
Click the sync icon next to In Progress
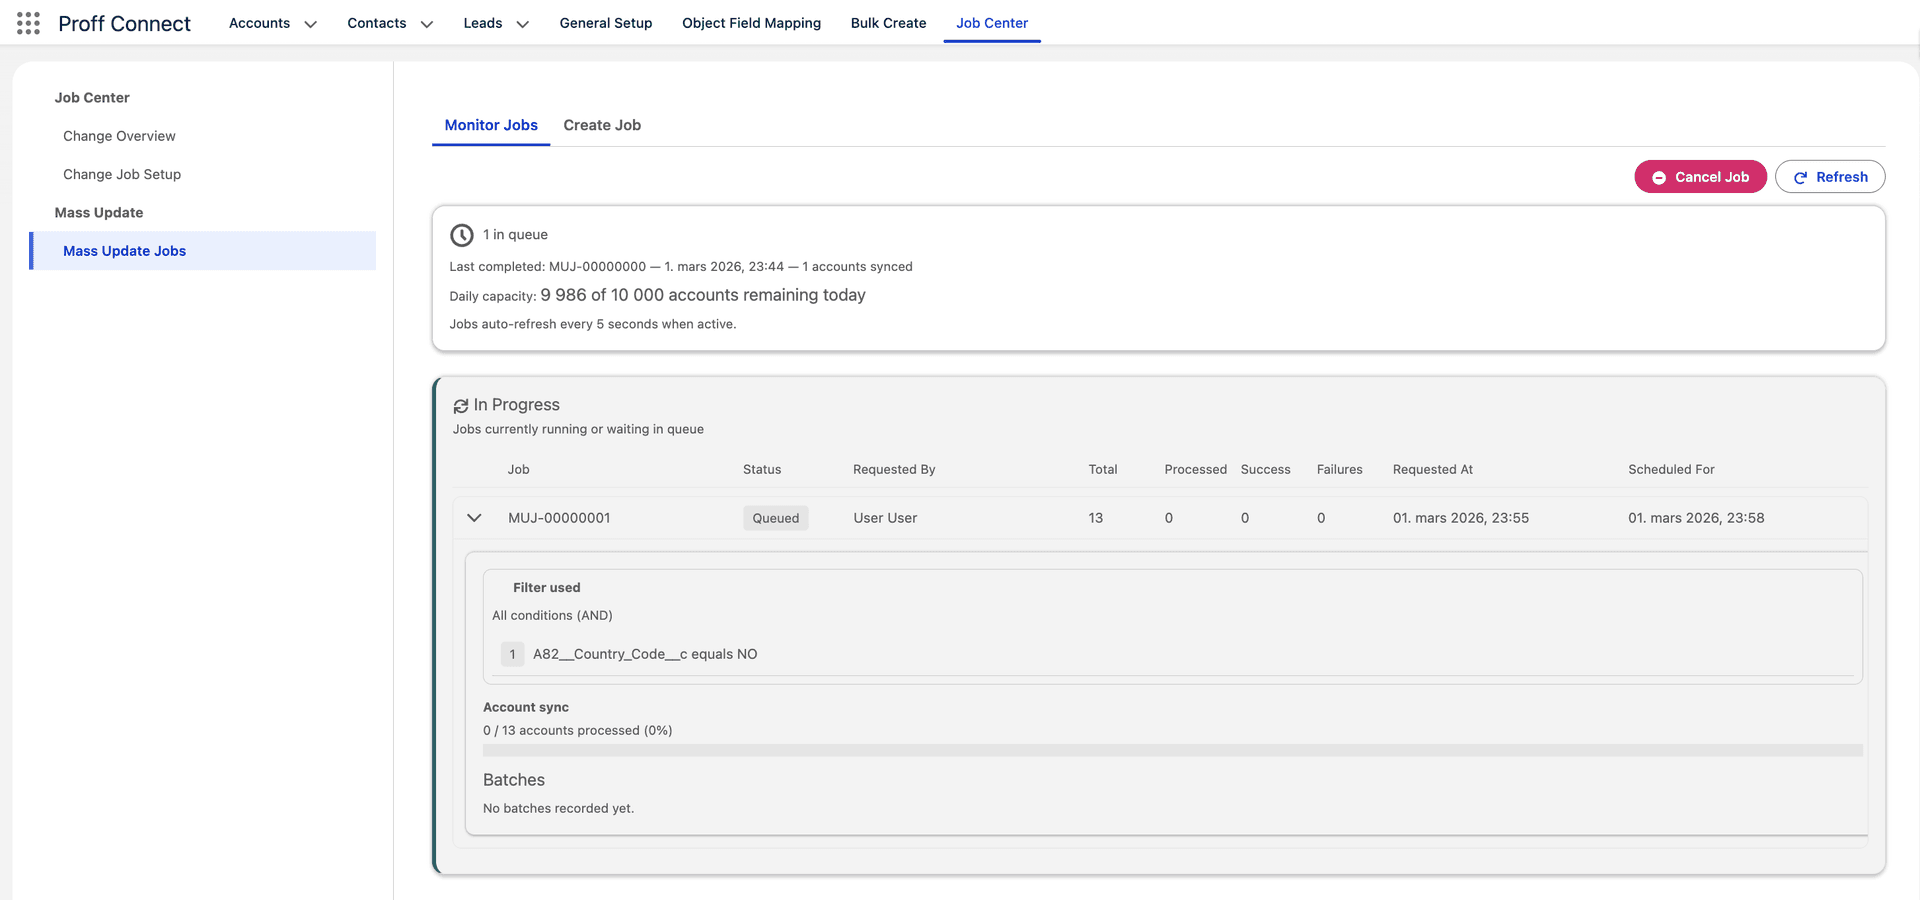(461, 405)
